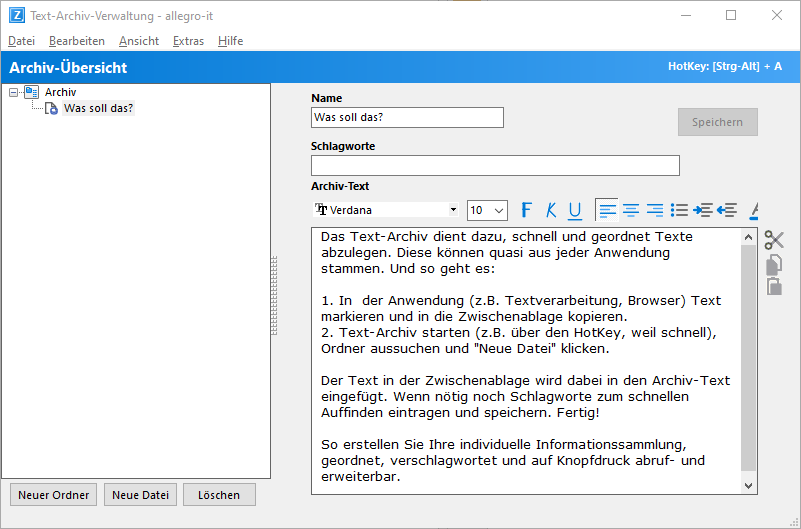This screenshot has height=529, width=801.
Task: Cut selection with scissors icon
Action: point(774,240)
